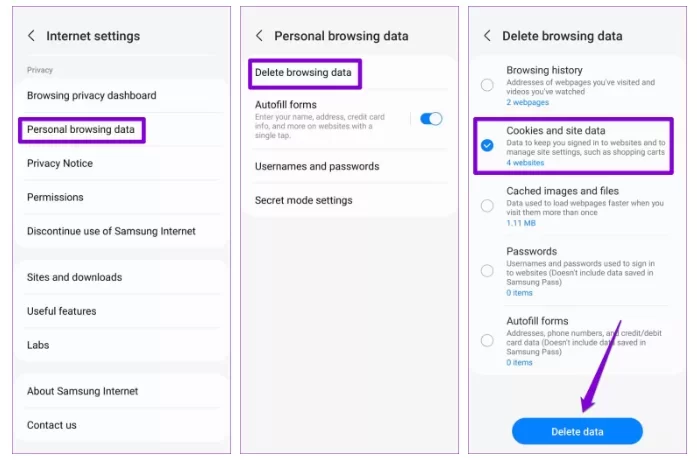Tap Delete browsing data entry
Image resolution: width=697 pixels, height=462 pixels.
point(303,73)
